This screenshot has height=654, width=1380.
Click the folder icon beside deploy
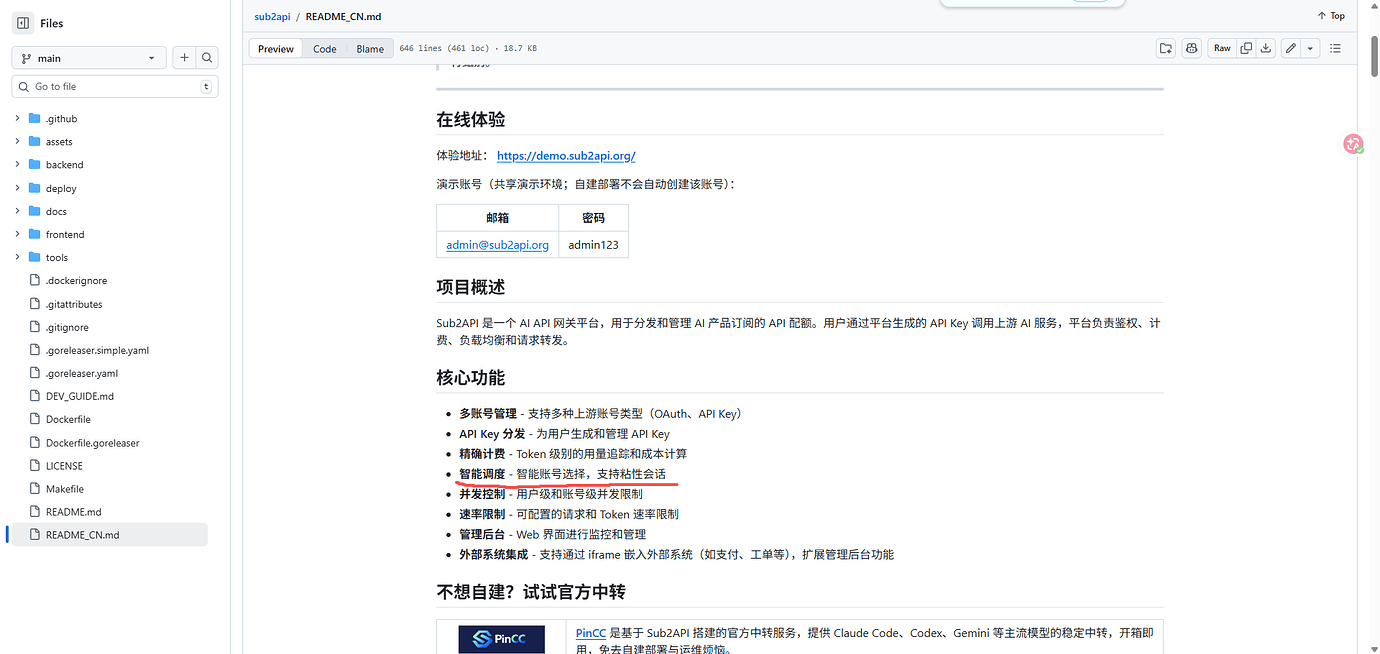click(35, 188)
